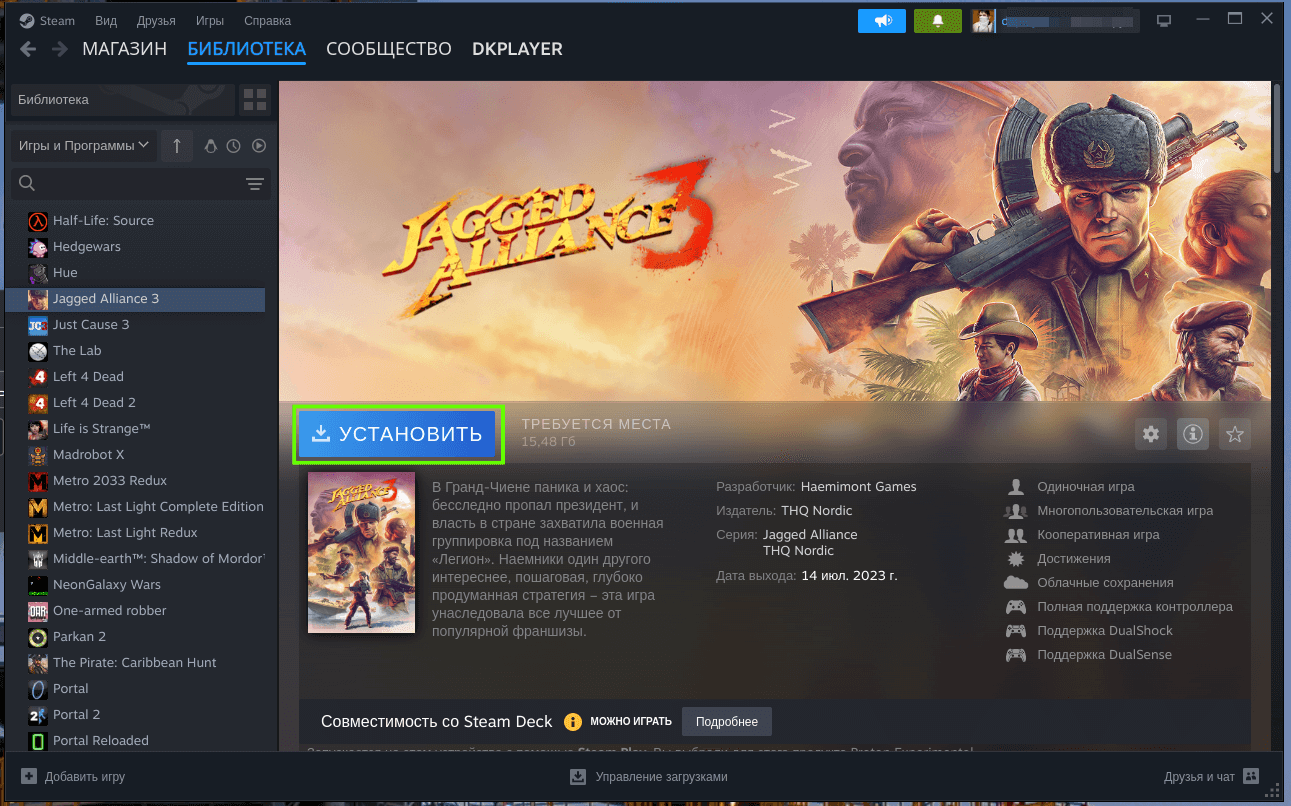
Task: Click the forward navigation arrow
Action: [60, 49]
